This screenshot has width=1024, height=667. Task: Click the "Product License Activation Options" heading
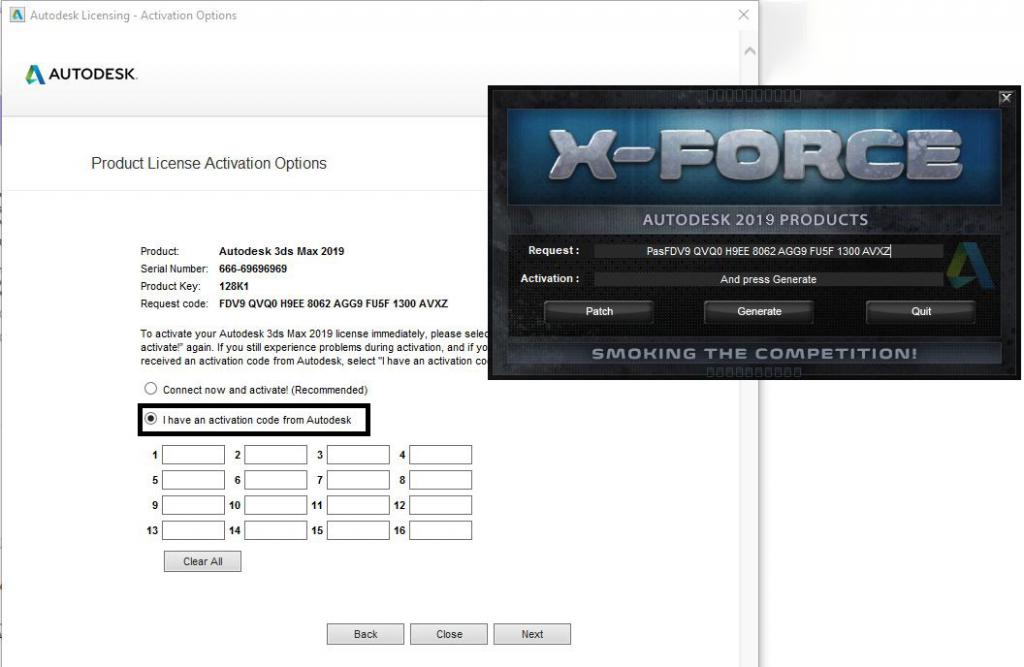click(209, 163)
